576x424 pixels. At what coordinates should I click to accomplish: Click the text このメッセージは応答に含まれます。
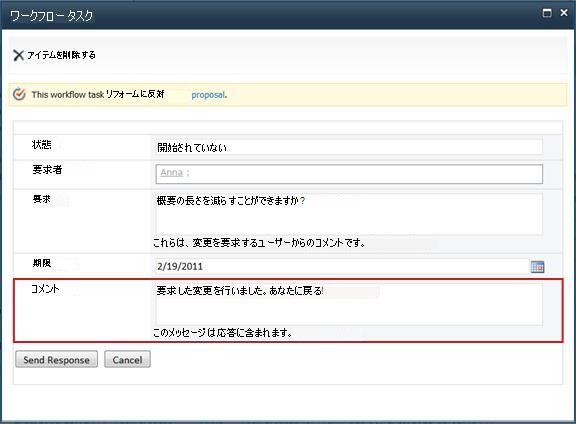223,333
